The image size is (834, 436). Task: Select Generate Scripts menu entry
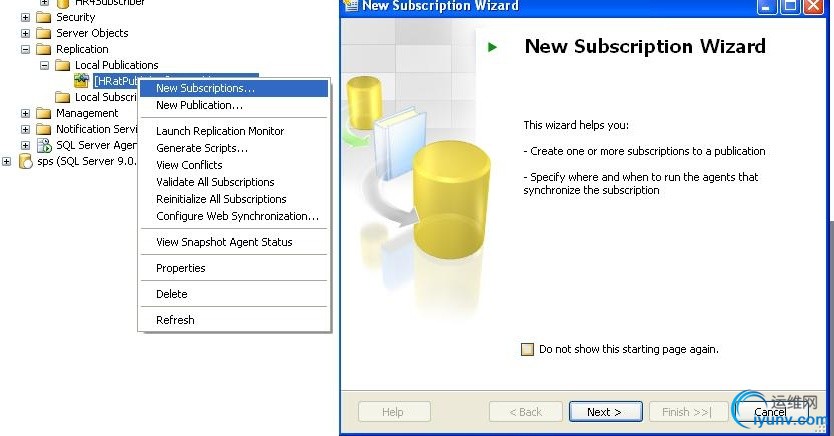coord(234,148)
